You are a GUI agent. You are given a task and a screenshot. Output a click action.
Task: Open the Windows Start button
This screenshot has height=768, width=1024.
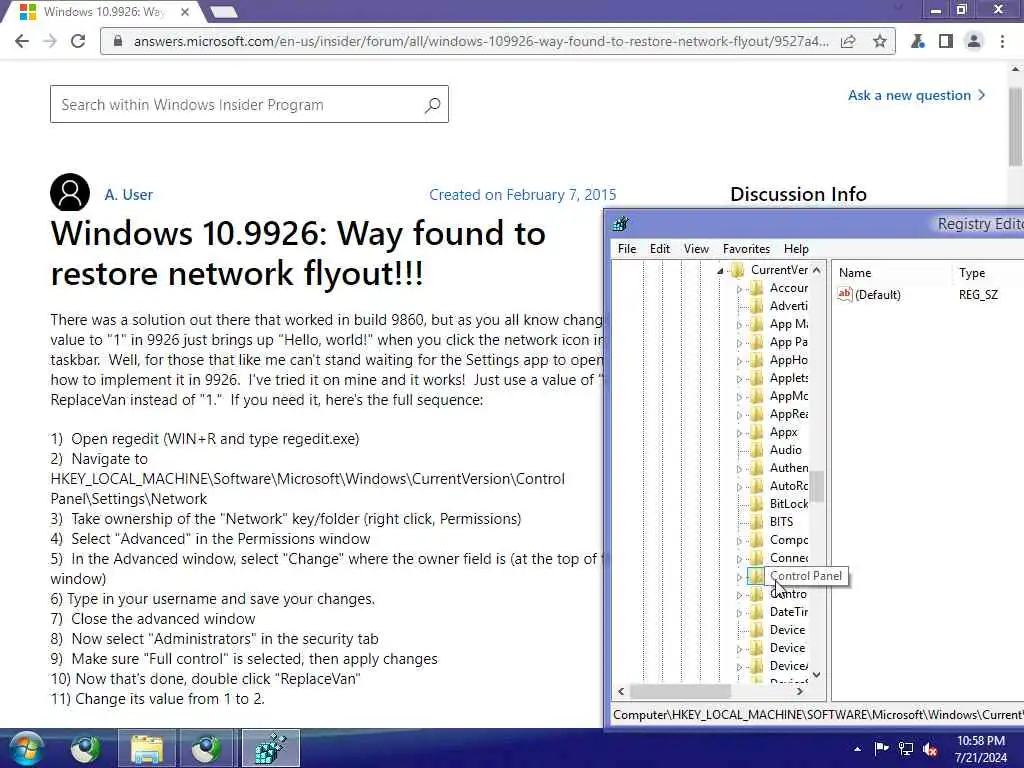point(25,748)
